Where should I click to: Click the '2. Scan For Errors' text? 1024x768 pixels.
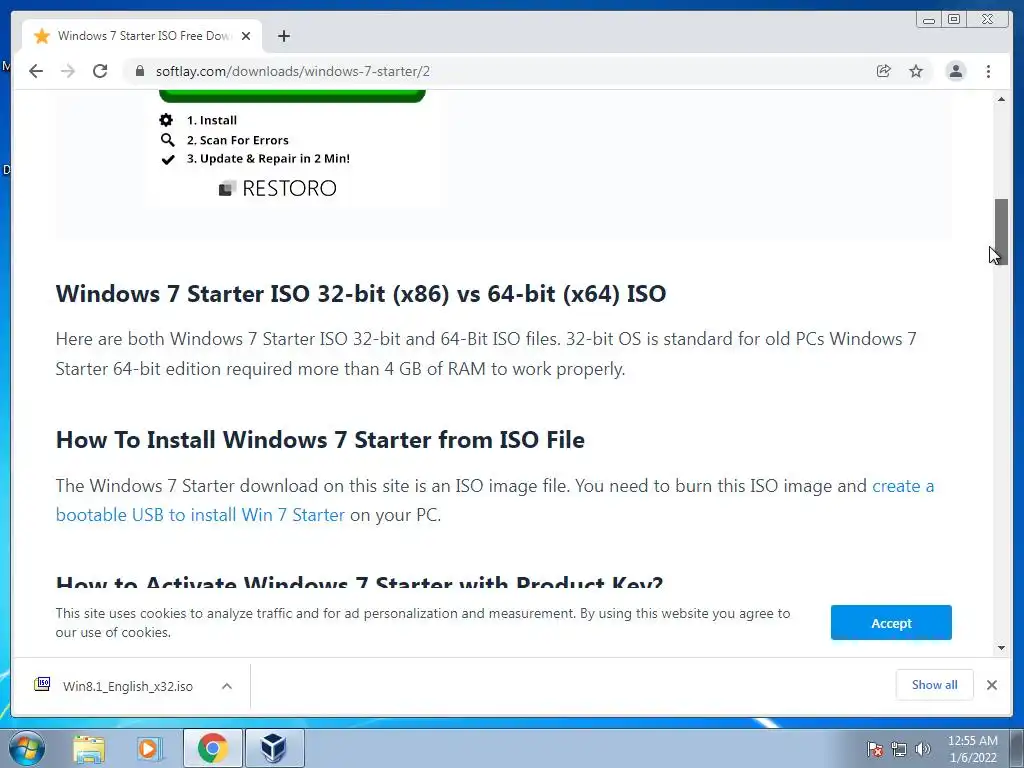[237, 140]
